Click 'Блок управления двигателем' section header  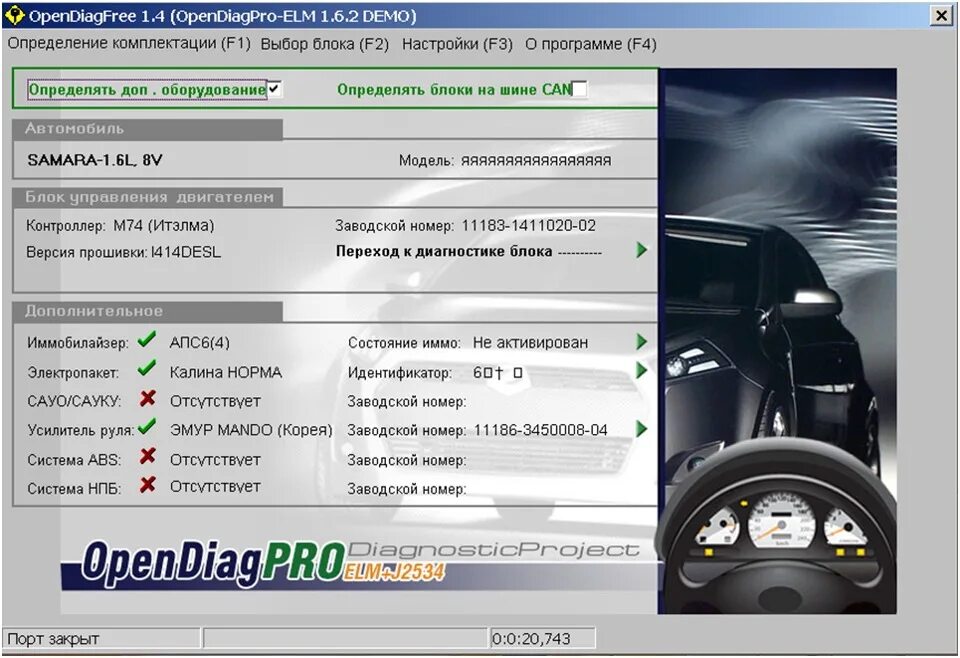tap(148, 197)
